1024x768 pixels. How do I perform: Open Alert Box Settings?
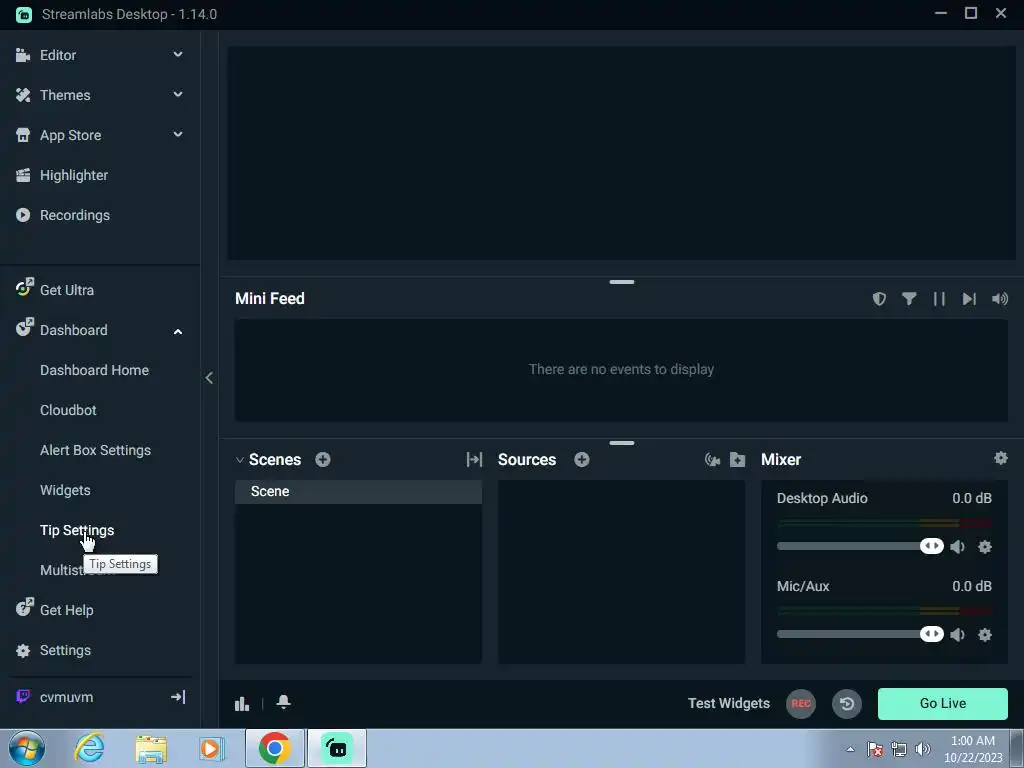pos(95,450)
